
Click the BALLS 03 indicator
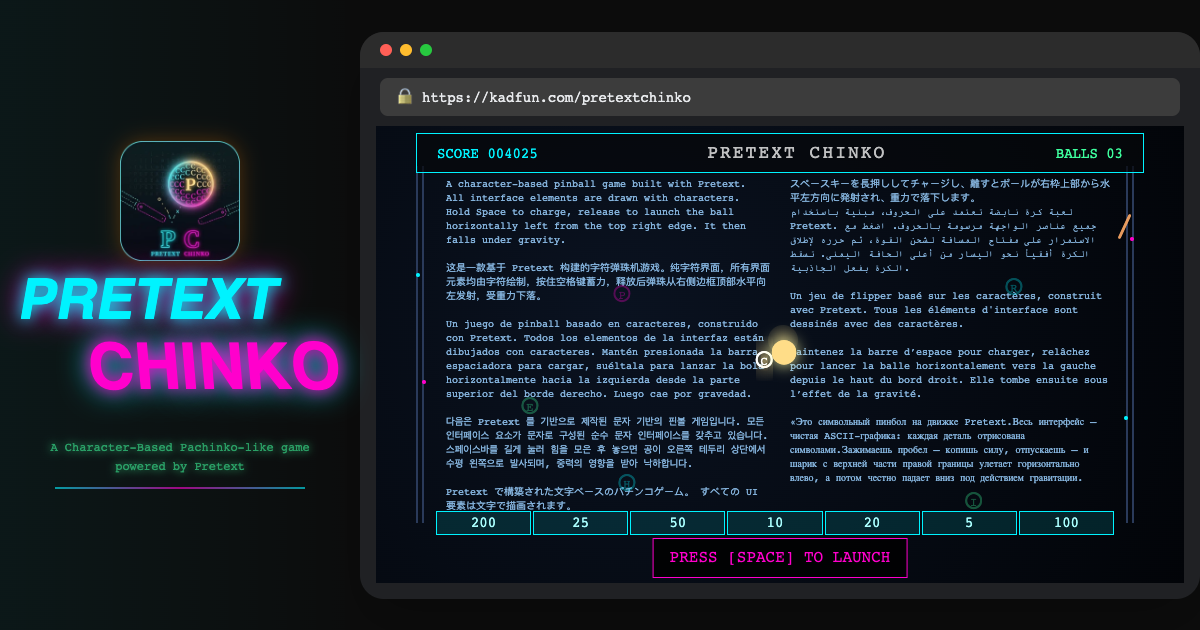tap(1089, 153)
